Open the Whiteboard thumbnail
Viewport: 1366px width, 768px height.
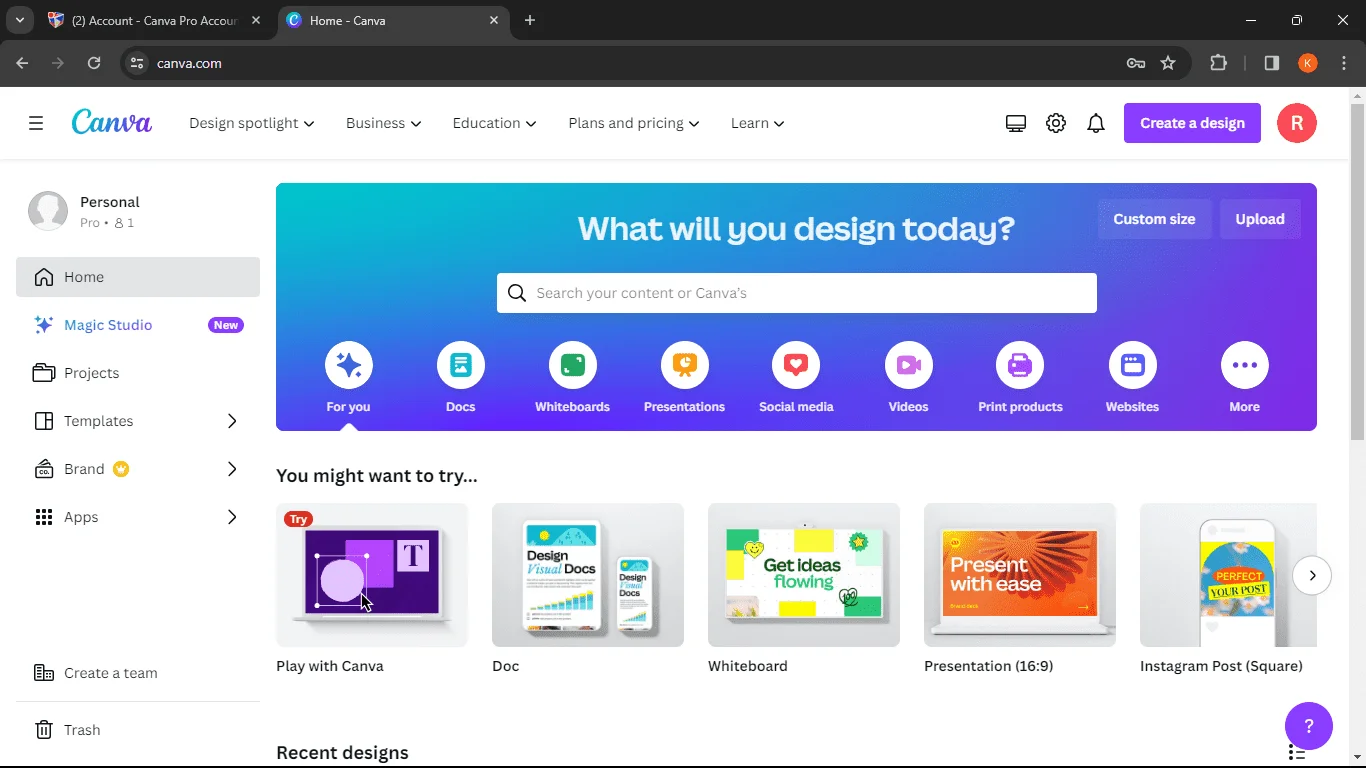(x=804, y=575)
